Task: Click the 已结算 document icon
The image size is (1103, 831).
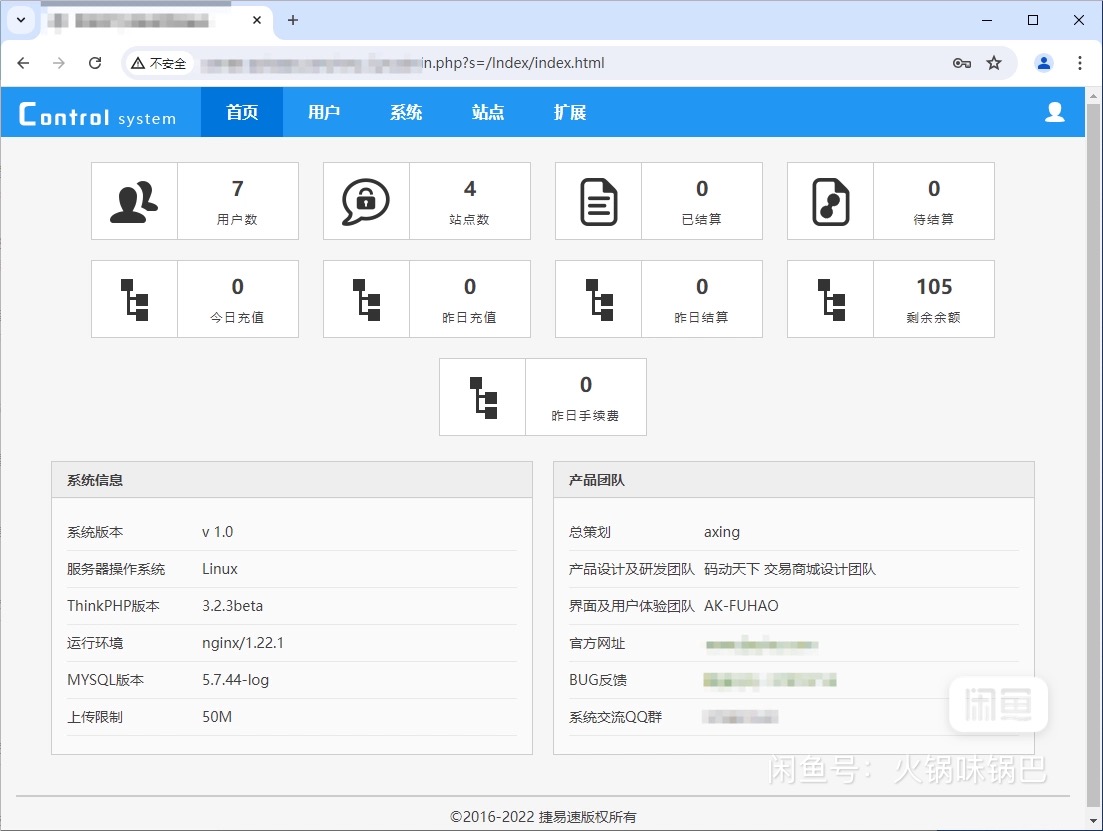Action: (598, 200)
